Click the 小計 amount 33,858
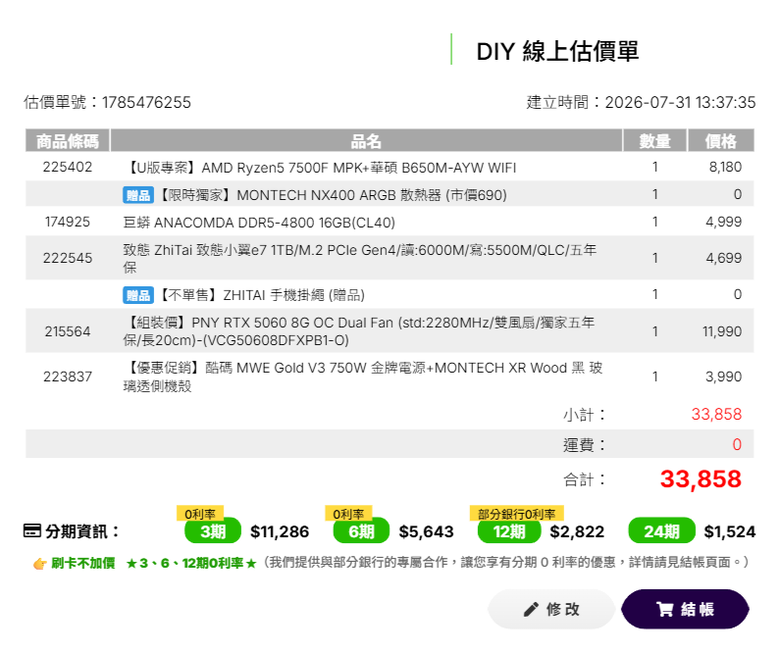This screenshot has width=780, height=653. pyautogui.click(x=716, y=414)
